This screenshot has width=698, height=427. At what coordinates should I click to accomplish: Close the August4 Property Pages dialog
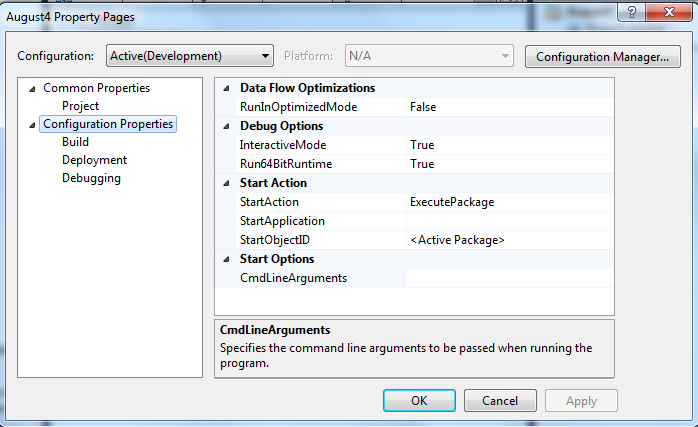pyautogui.click(x=665, y=13)
